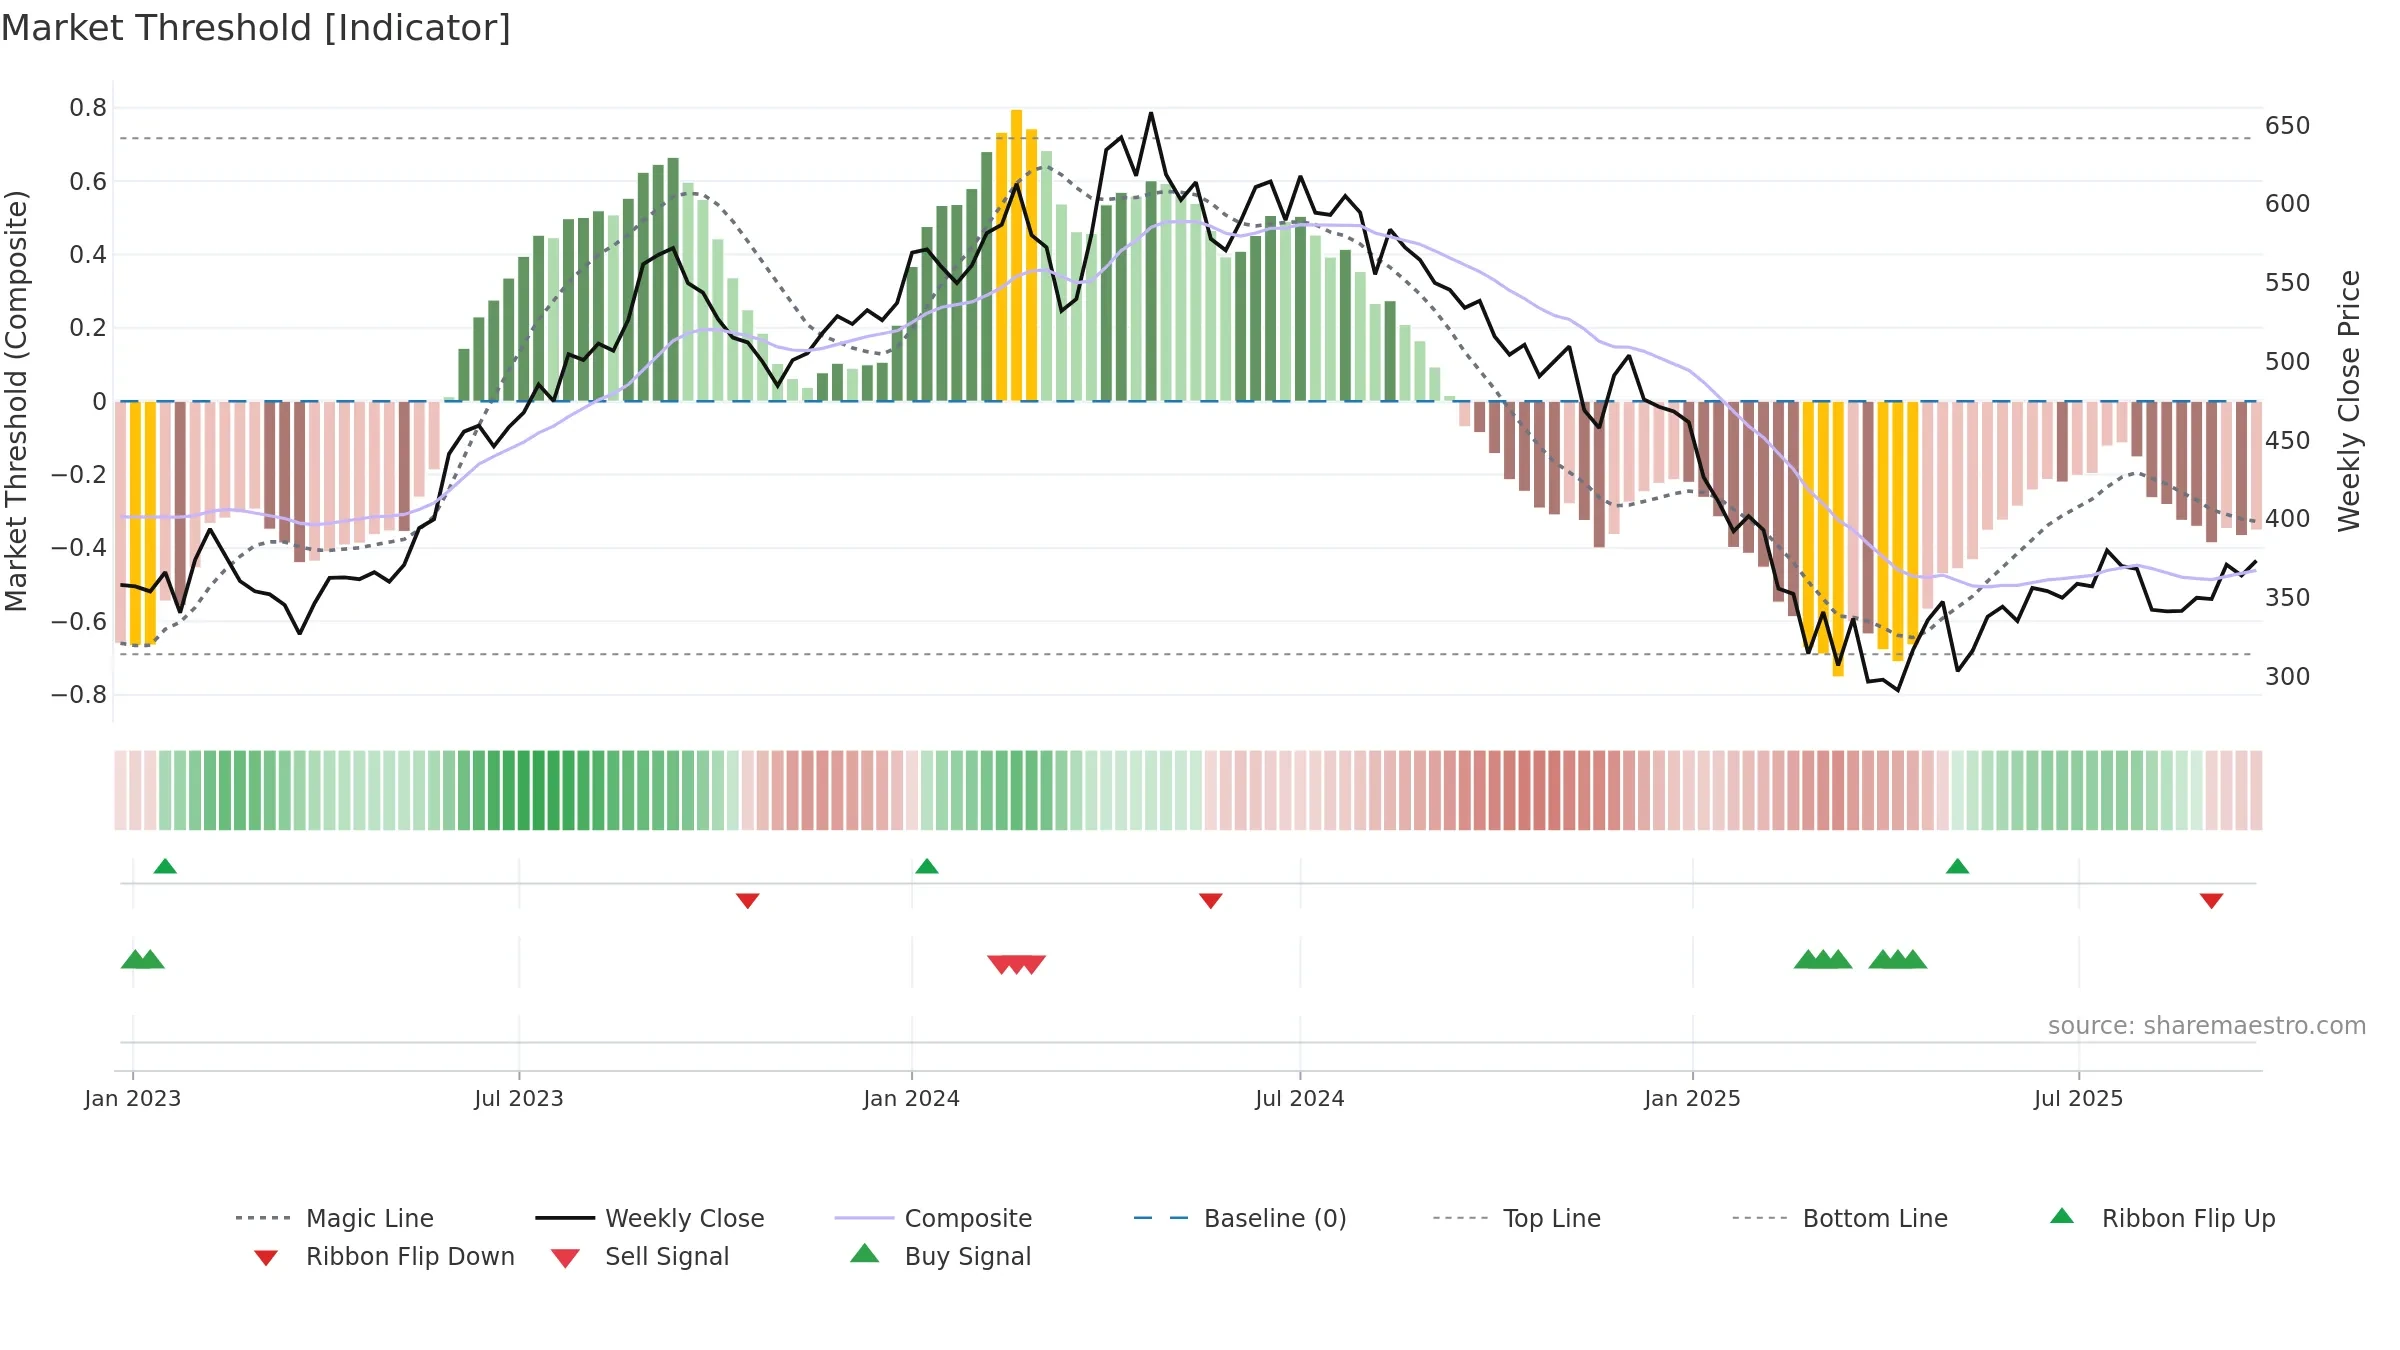Screen dimensions: 2400x1350
Task: Click the tallest yellow bar near 0.8
Action: point(1017,255)
